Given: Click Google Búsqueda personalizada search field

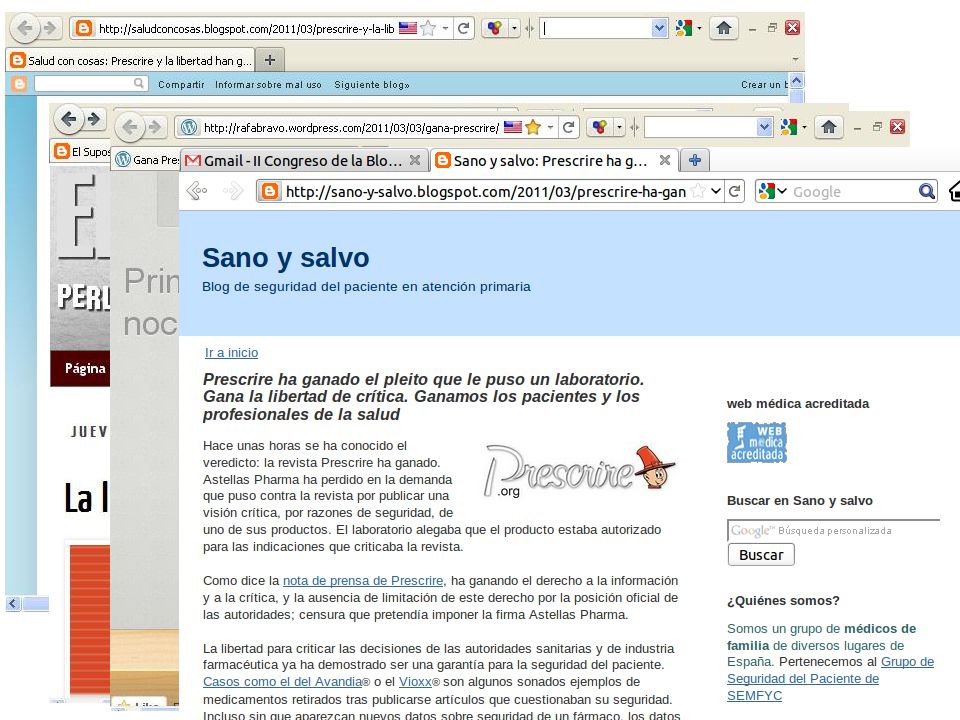Looking at the screenshot, I should 833,530.
